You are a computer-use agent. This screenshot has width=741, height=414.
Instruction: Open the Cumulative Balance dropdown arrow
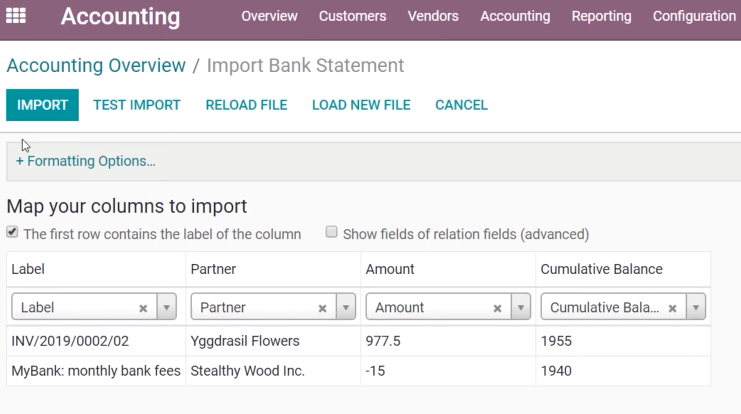[696, 307]
